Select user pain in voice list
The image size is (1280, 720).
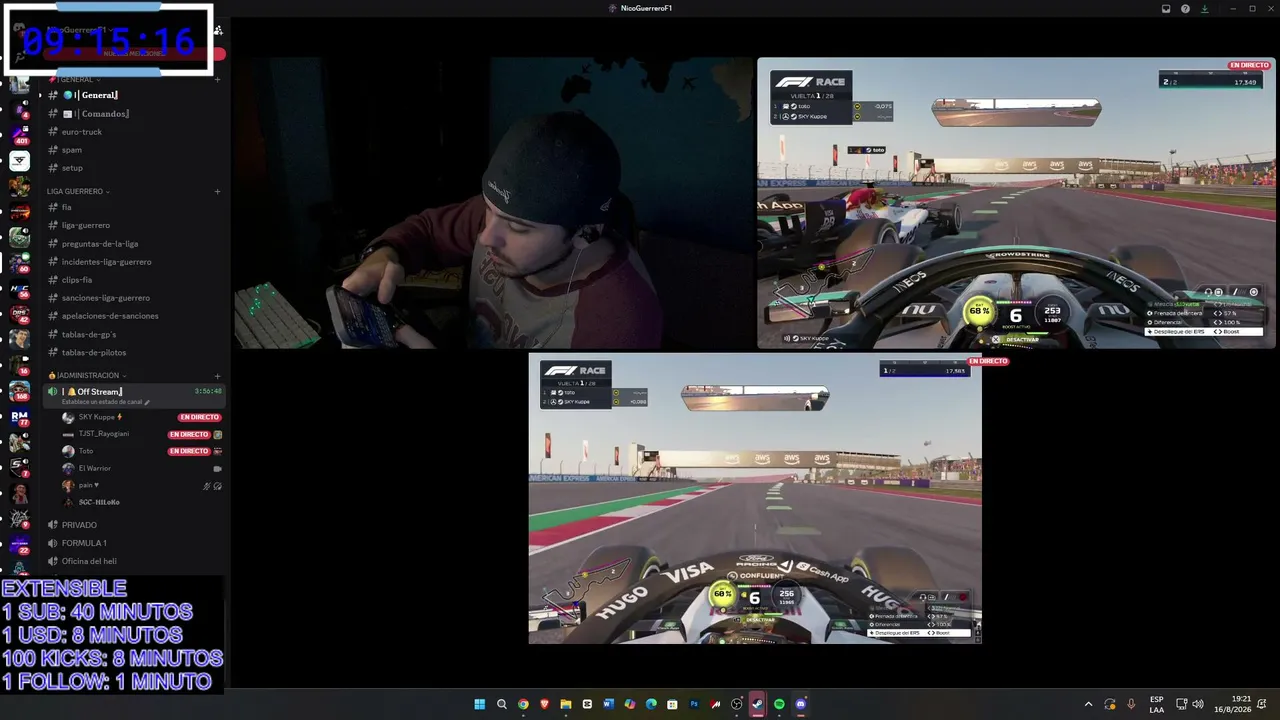click(81, 485)
